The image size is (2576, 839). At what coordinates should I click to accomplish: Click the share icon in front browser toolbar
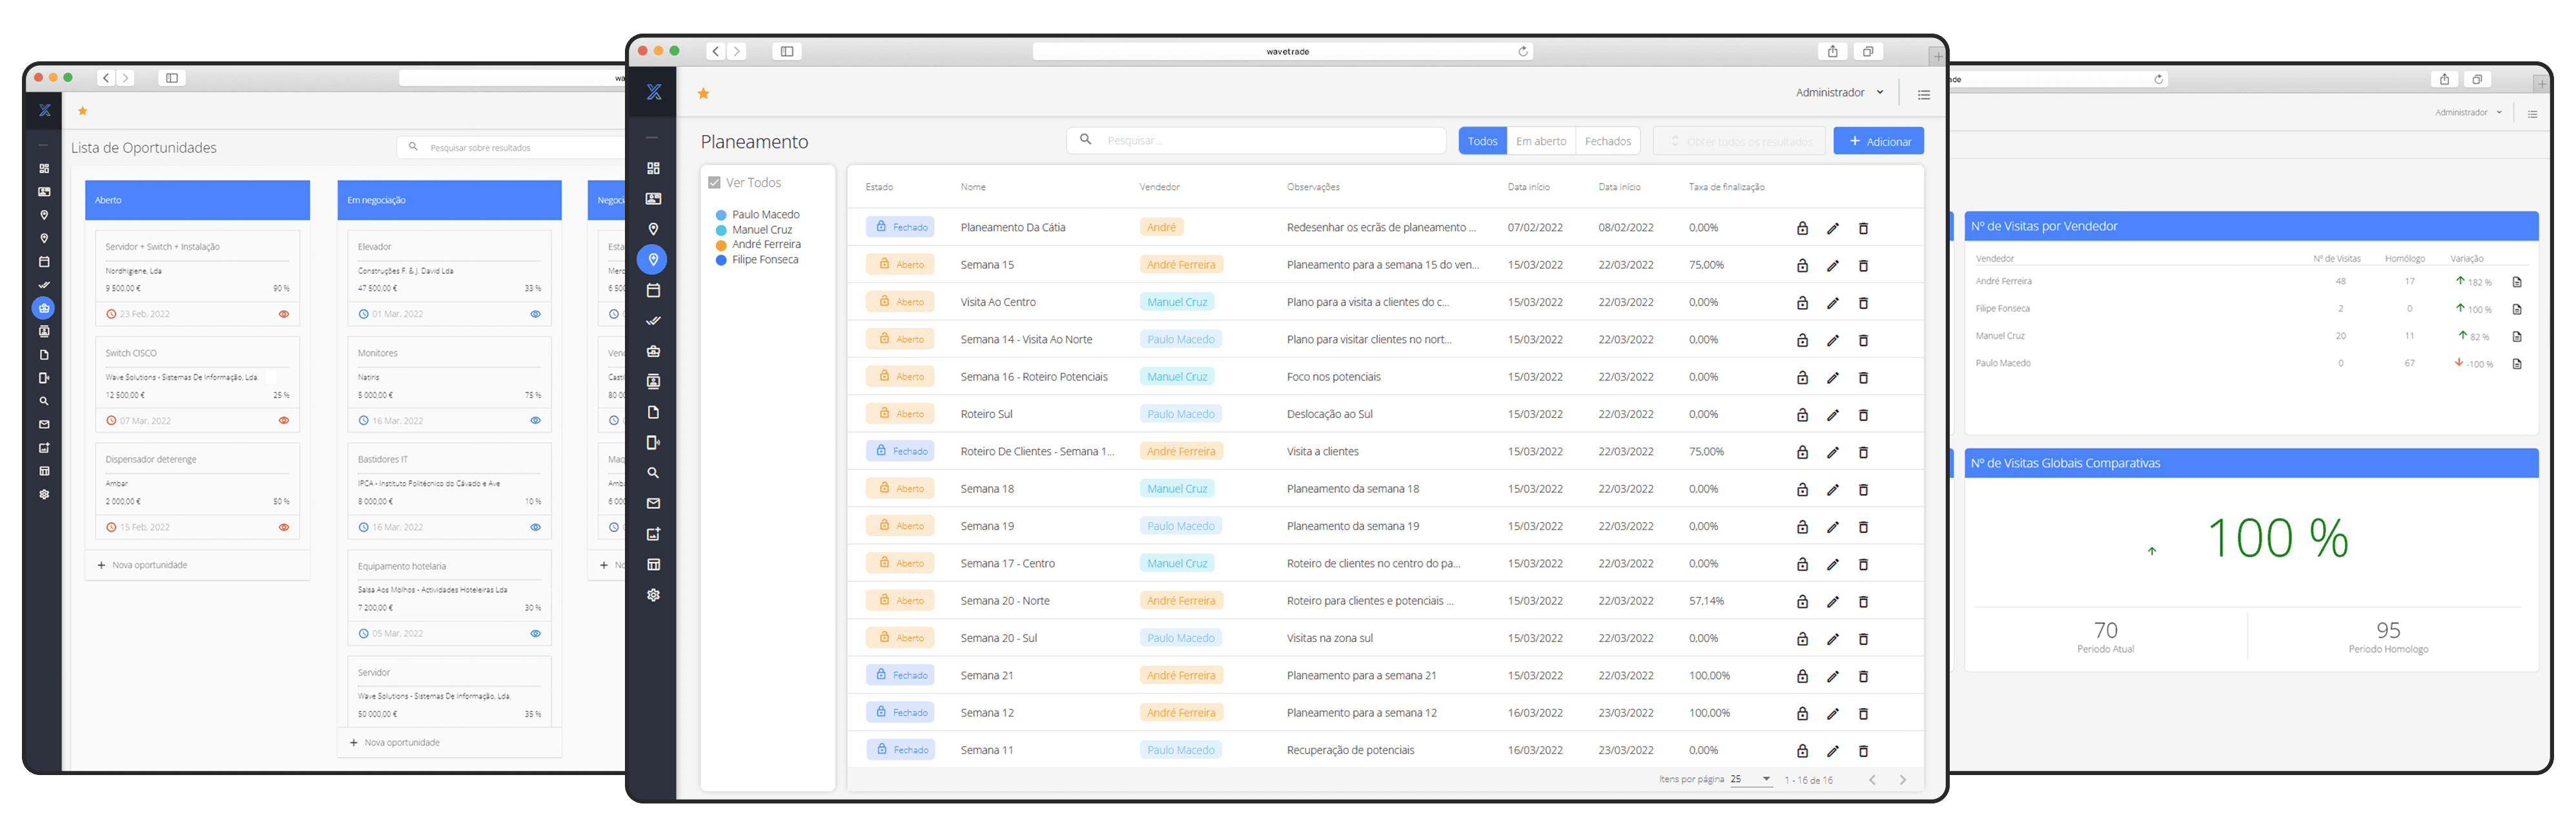[1832, 52]
